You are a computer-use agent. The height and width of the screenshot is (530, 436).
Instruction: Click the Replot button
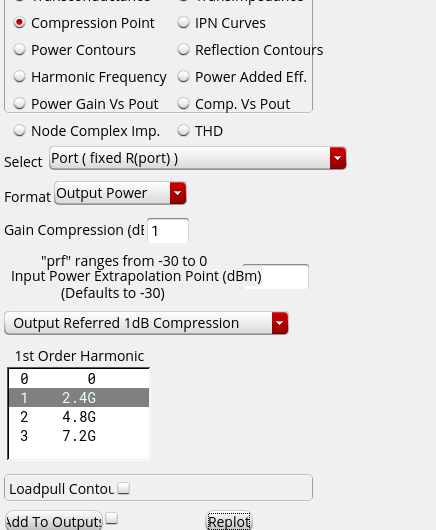[x=229, y=521]
